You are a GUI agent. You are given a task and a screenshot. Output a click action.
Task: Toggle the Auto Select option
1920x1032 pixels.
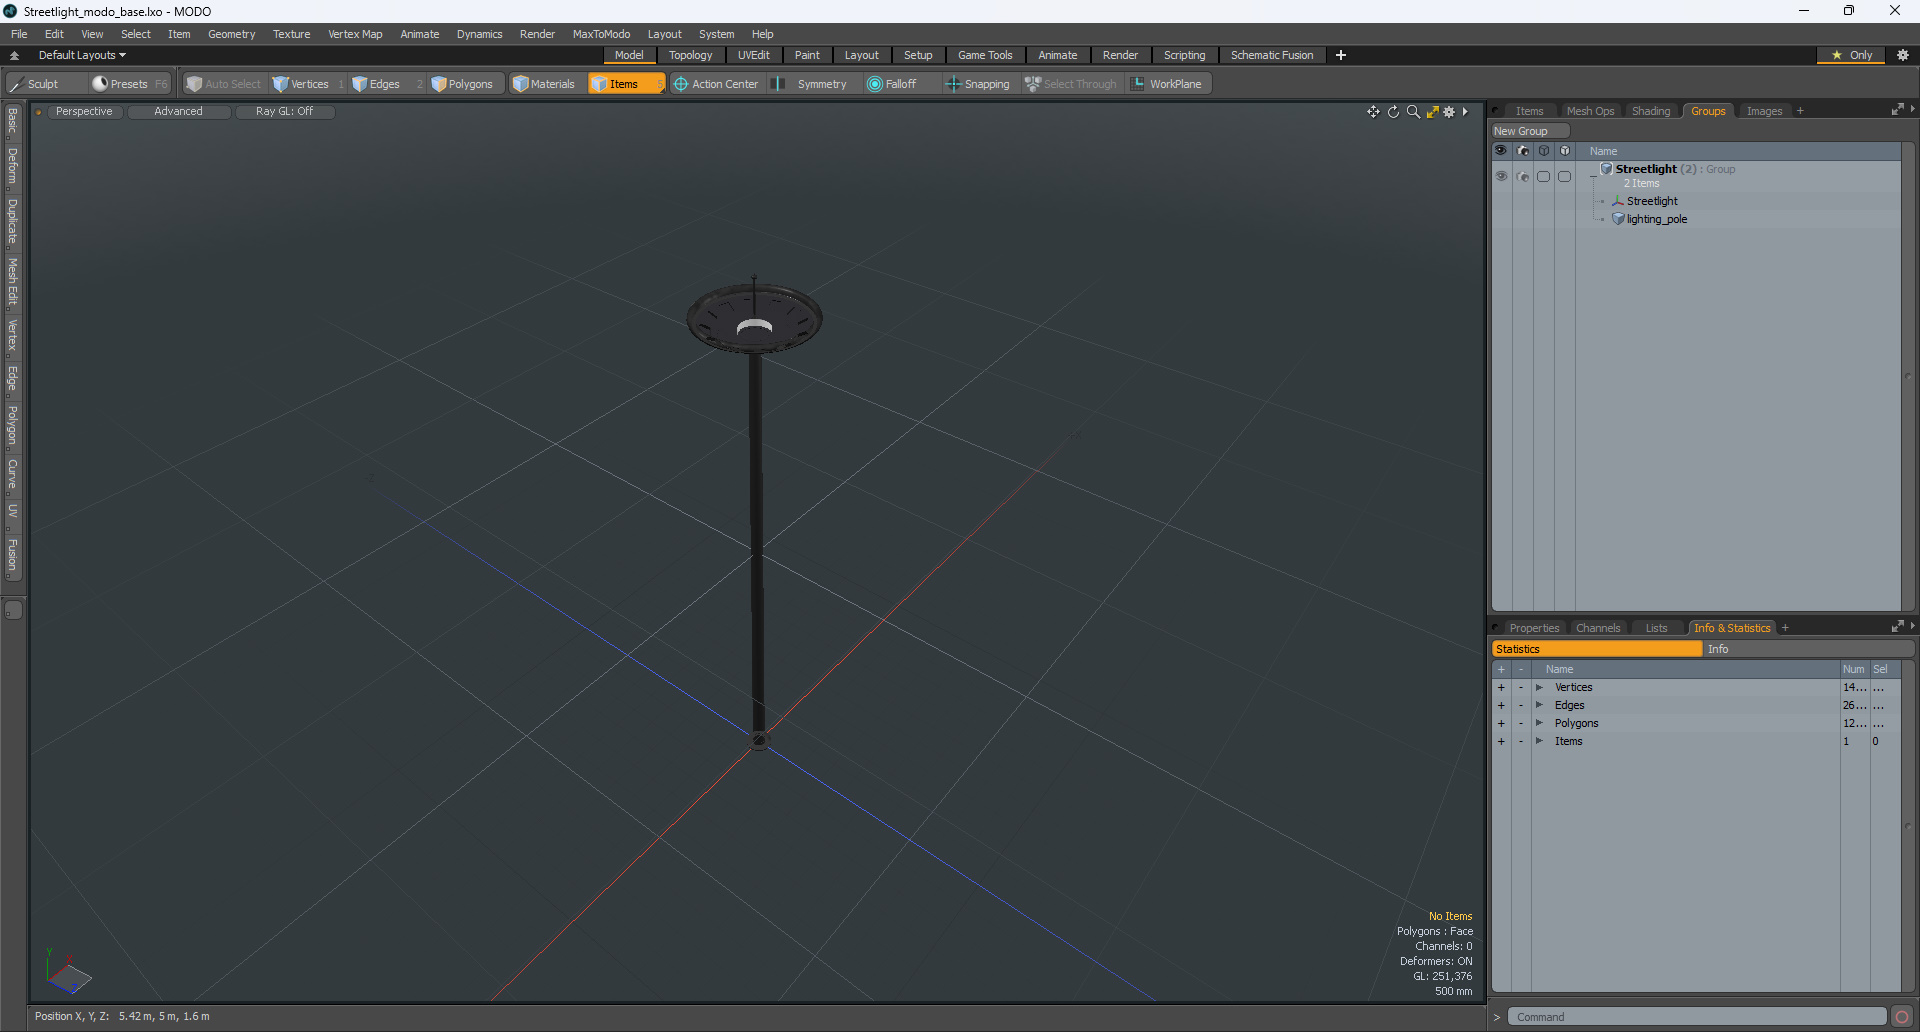(224, 84)
